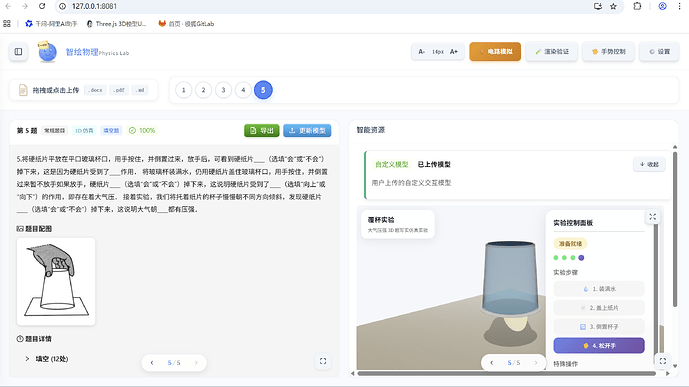
Task: Go to previous question in left pager
Action: (152, 362)
